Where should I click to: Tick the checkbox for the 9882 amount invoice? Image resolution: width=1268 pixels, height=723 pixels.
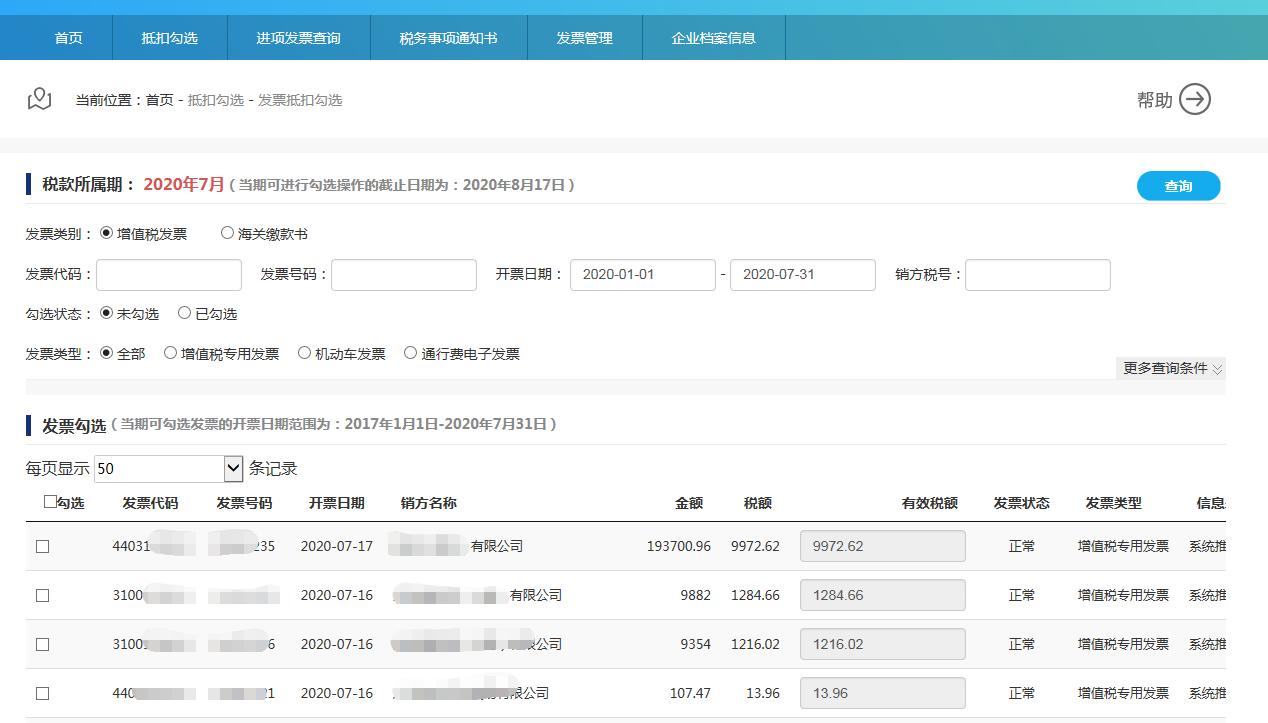click(41, 595)
